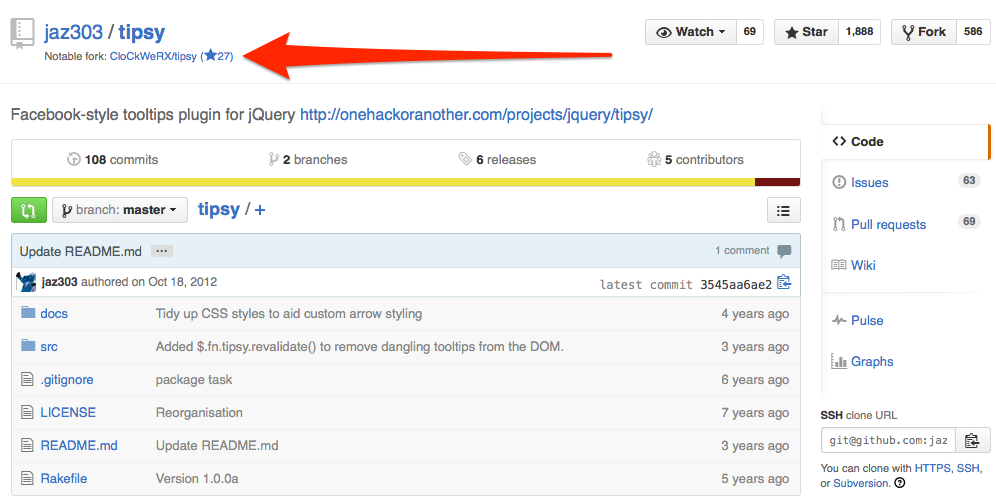This screenshot has height=501, width=996.
Task: Open the jaz303 owner link in the title
Action: coord(73,32)
